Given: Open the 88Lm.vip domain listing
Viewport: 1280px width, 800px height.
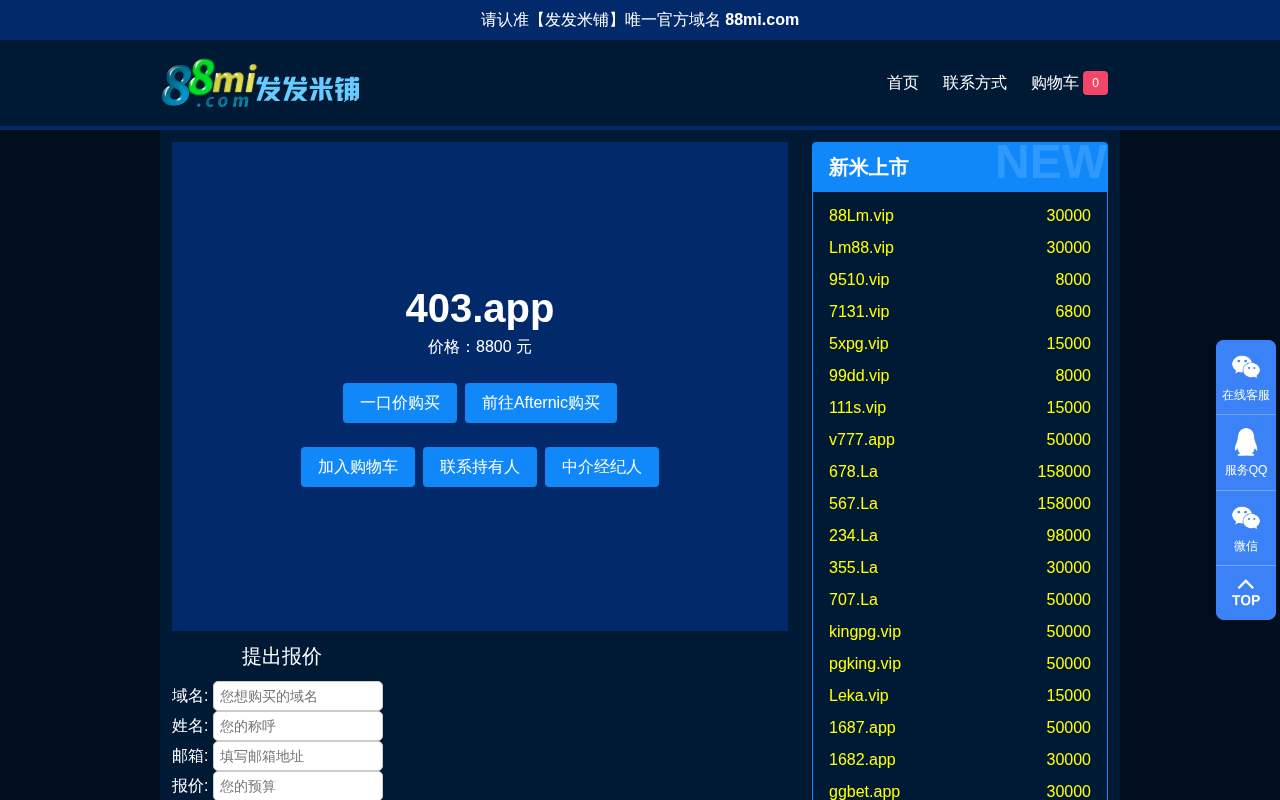Looking at the screenshot, I should pyautogui.click(x=861, y=216).
